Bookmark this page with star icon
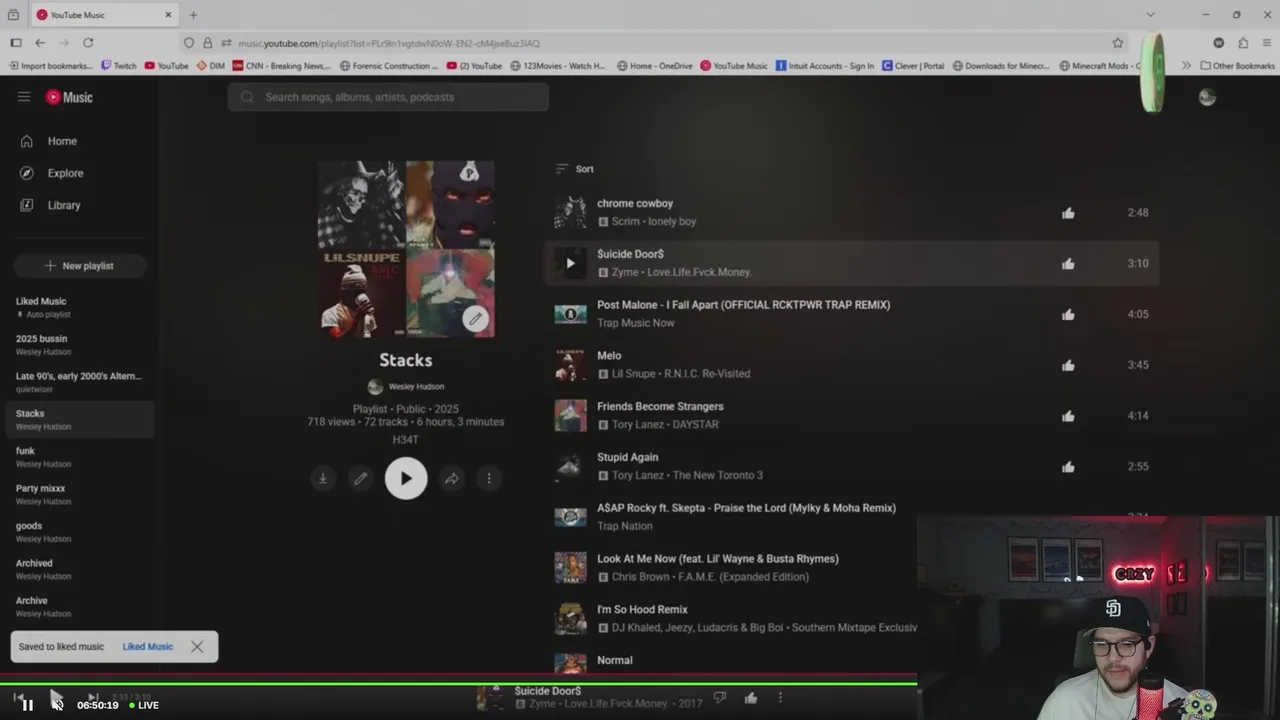This screenshot has width=1280, height=720. point(1118,43)
